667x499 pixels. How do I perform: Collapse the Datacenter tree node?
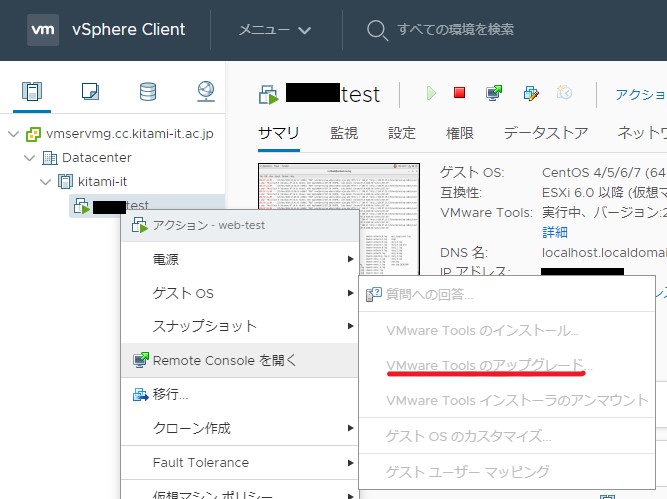(x=29, y=158)
